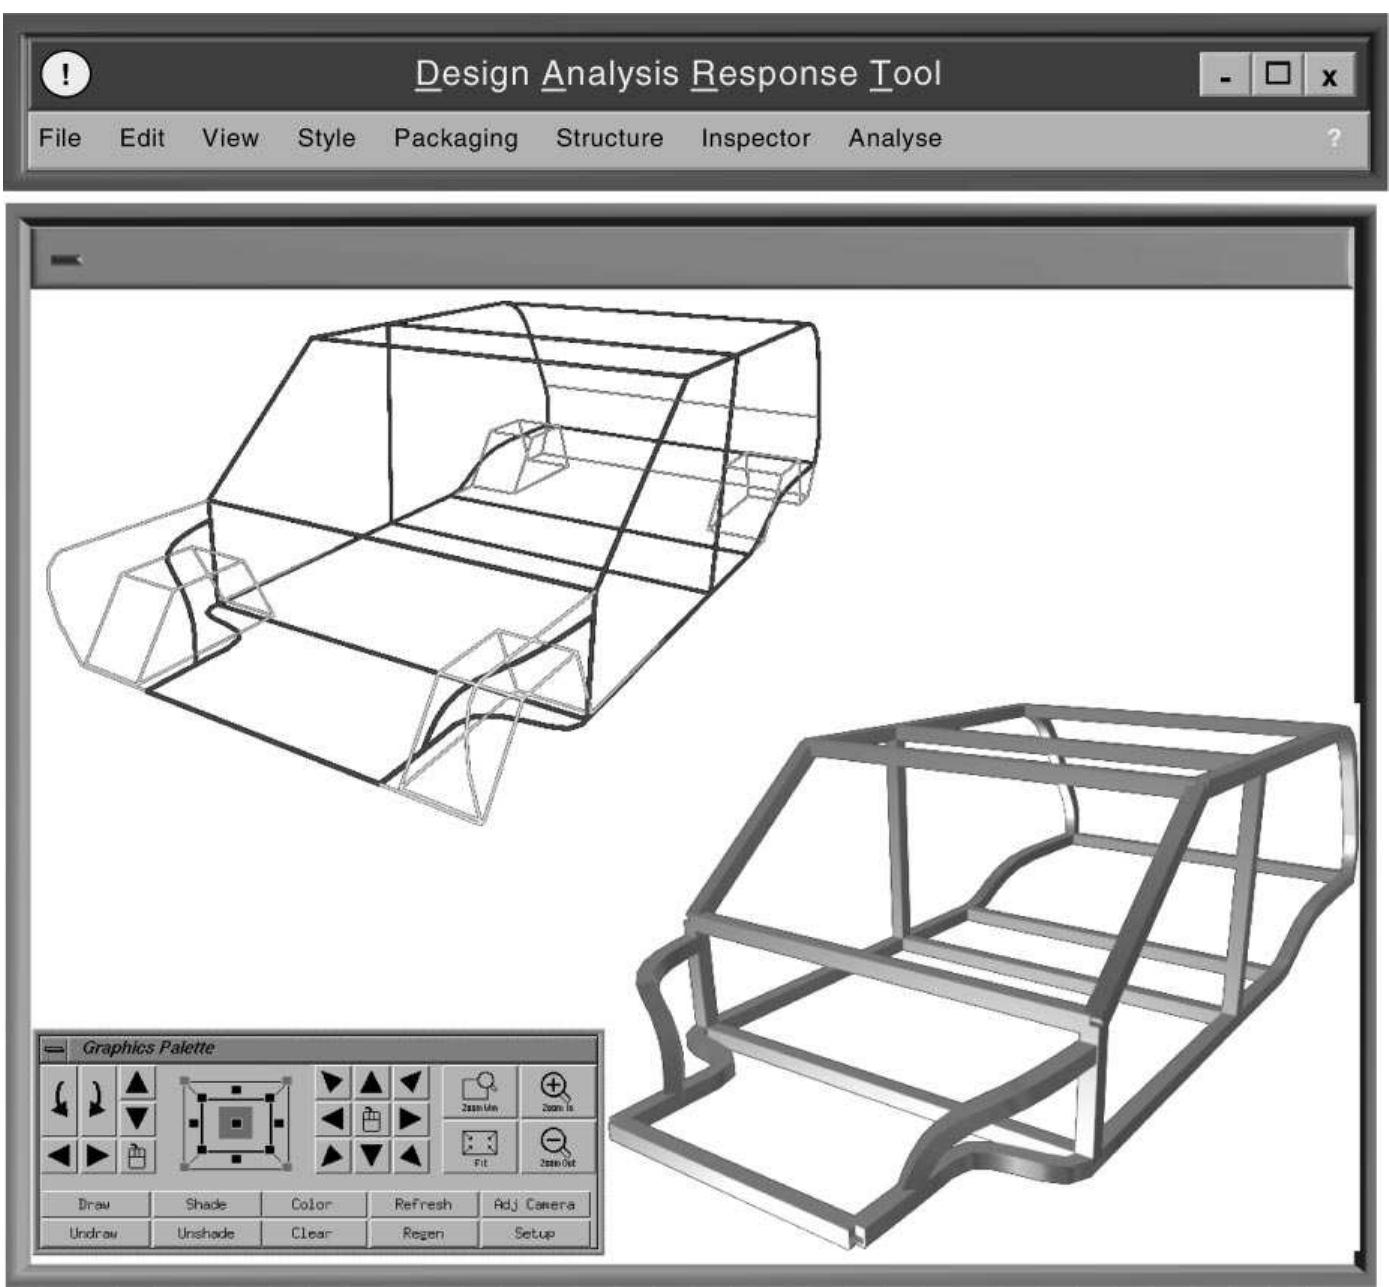Viewport: 1389px width, 1287px height.
Task: Click the Draw button
Action: tap(95, 1204)
